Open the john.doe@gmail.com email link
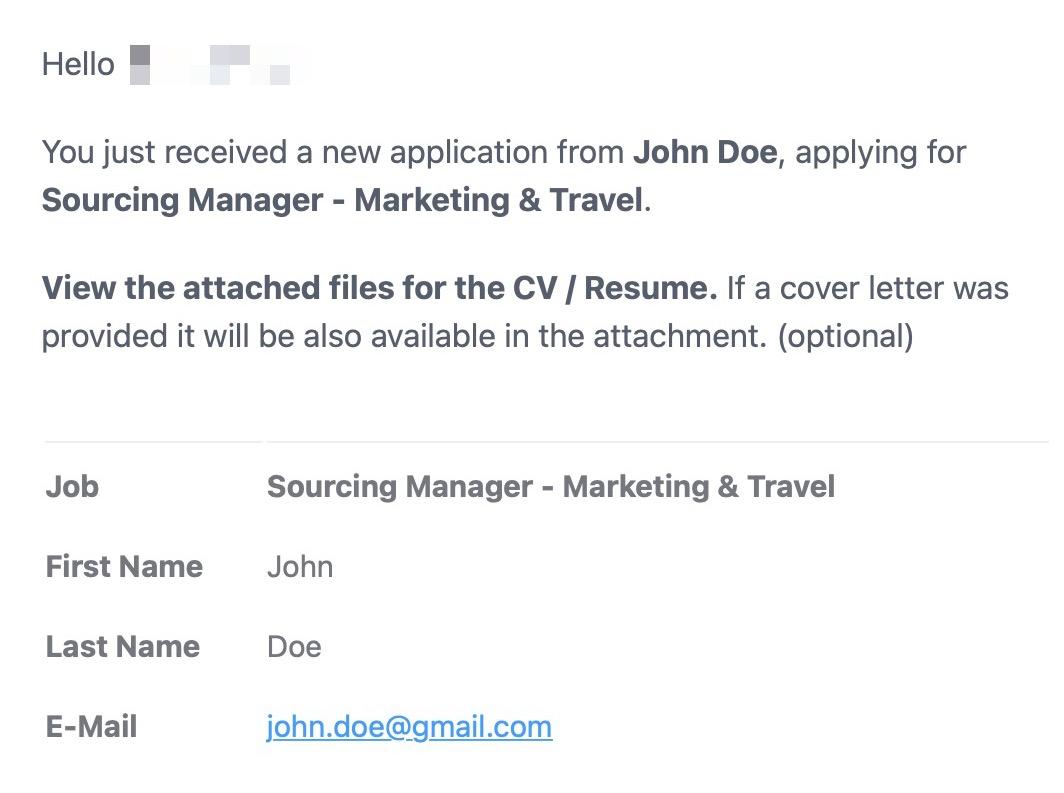The height and width of the screenshot is (793, 1064). coord(409,727)
